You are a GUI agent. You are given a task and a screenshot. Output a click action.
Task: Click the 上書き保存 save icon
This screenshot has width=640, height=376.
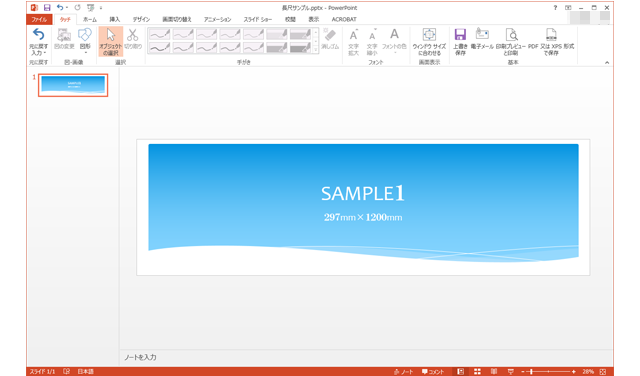(x=460, y=41)
